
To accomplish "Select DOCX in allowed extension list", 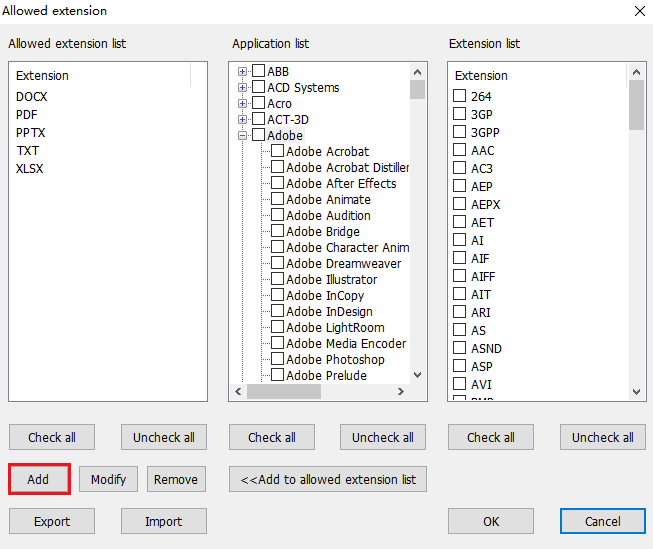I will point(32,97).
